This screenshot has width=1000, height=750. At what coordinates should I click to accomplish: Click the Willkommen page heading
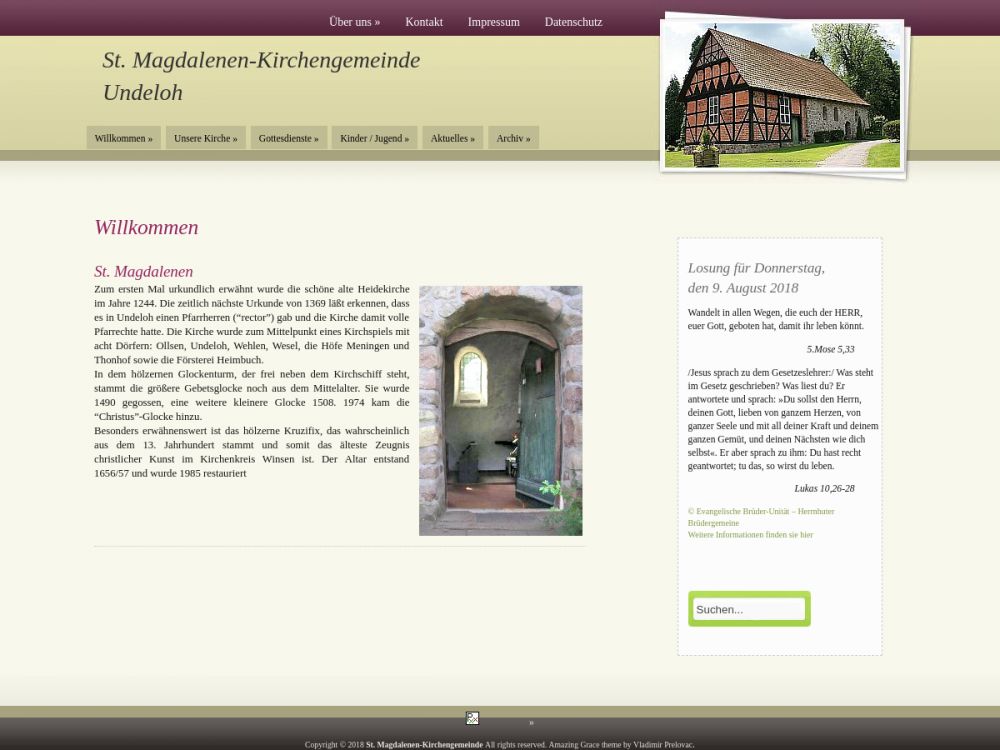(x=146, y=227)
